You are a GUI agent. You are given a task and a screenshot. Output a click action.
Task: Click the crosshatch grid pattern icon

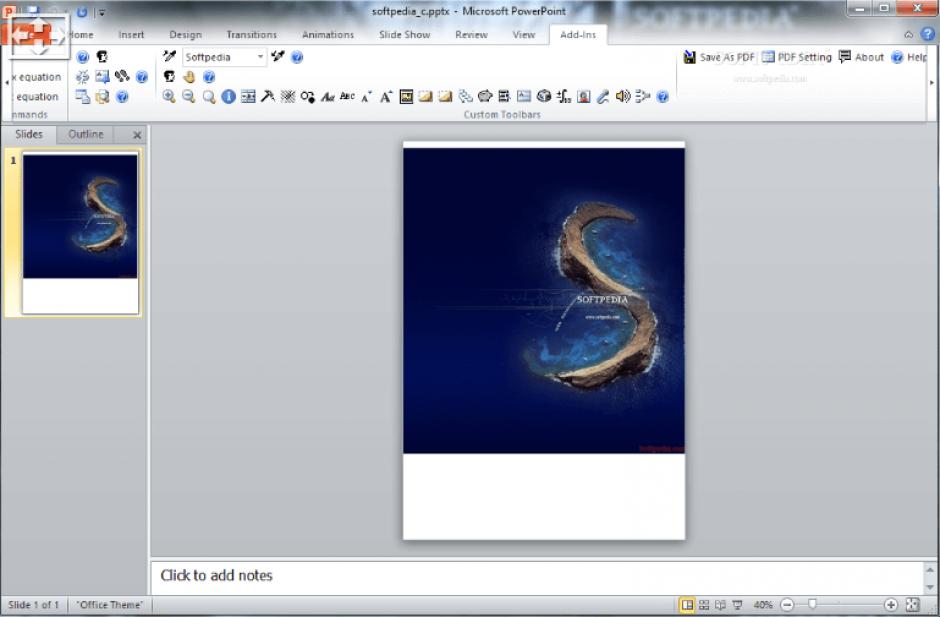point(288,97)
